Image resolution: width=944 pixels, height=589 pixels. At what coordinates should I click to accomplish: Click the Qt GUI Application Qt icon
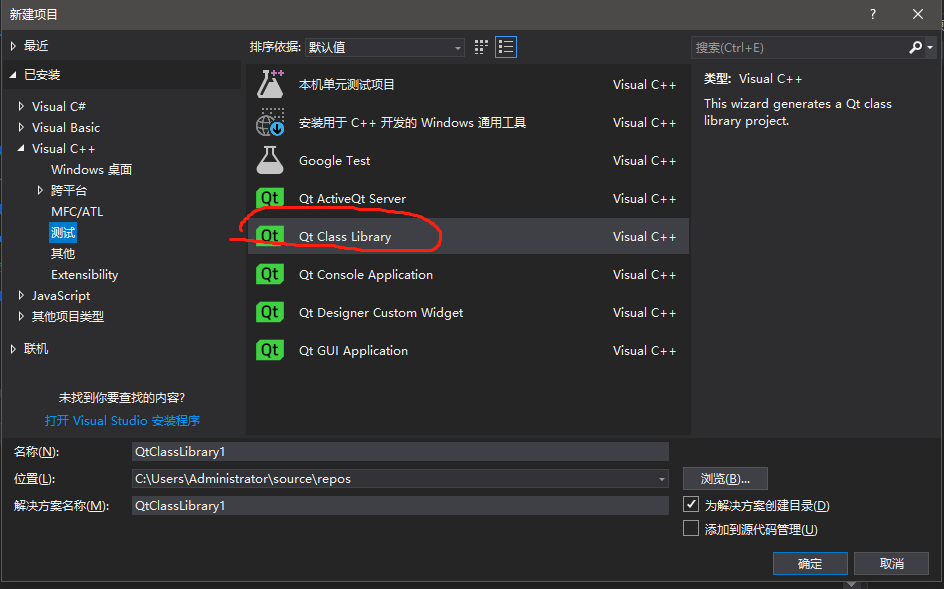(x=270, y=350)
